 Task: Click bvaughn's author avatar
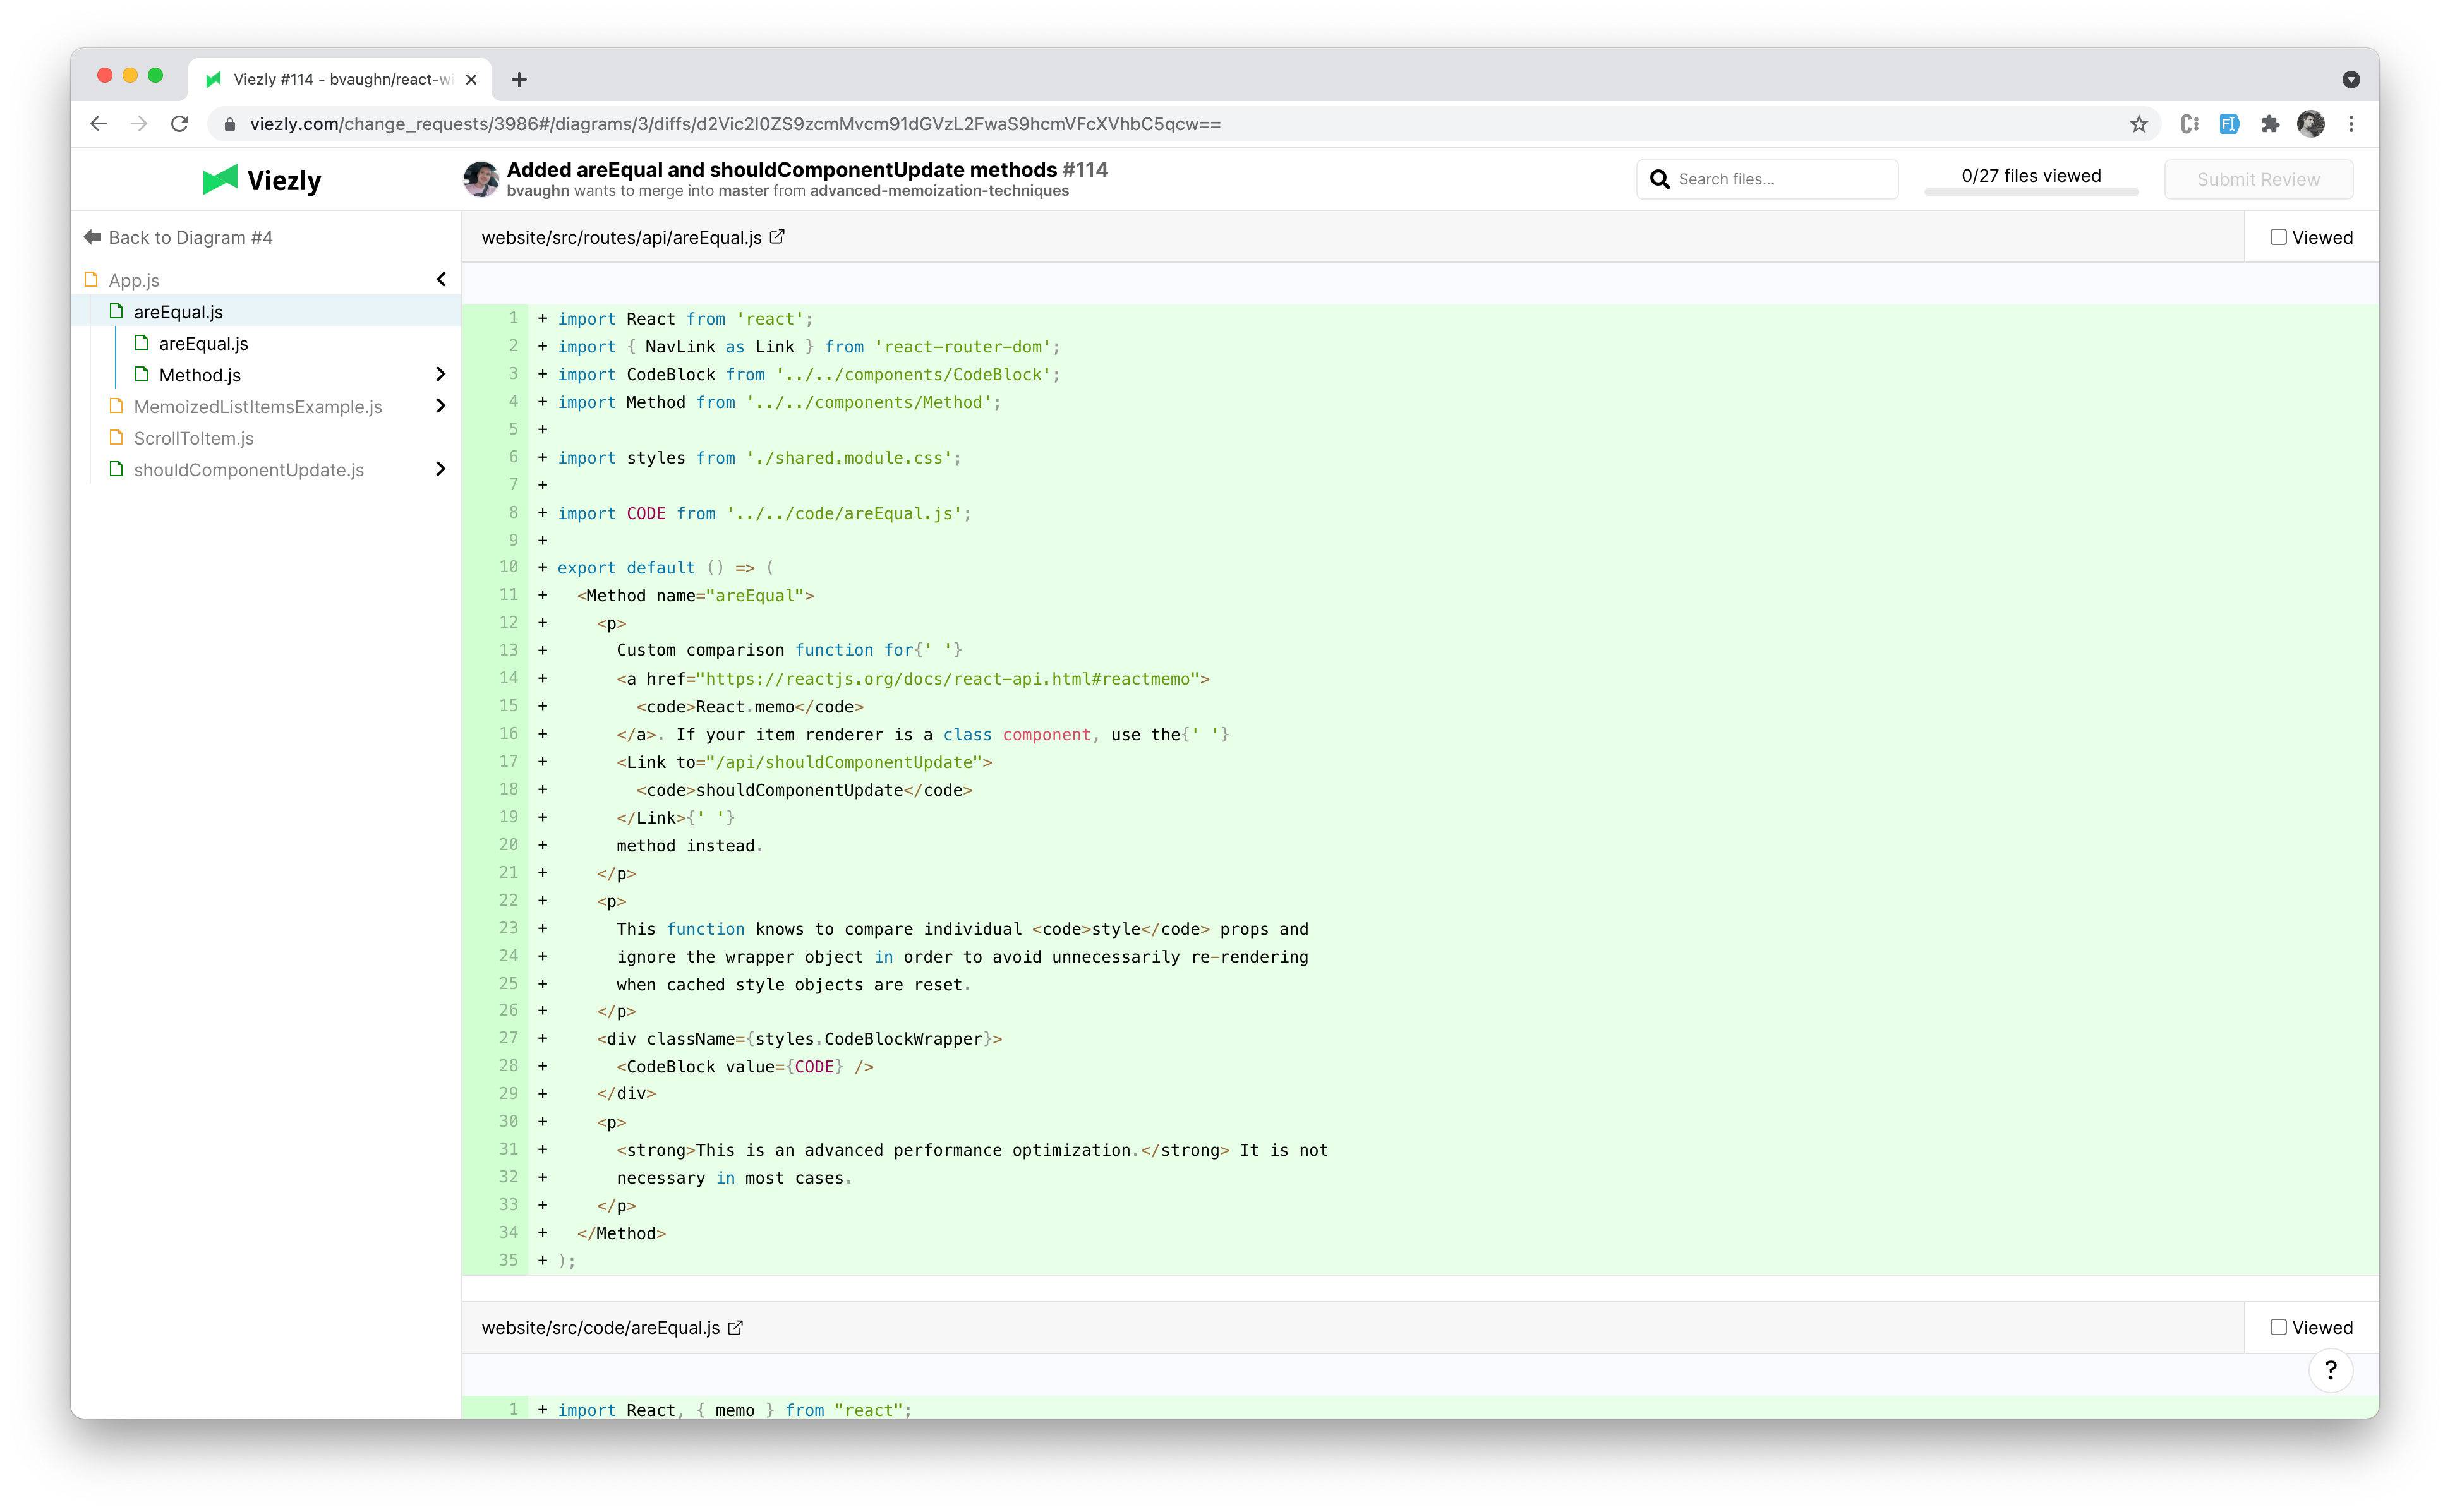pyautogui.click(x=481, y=179)
